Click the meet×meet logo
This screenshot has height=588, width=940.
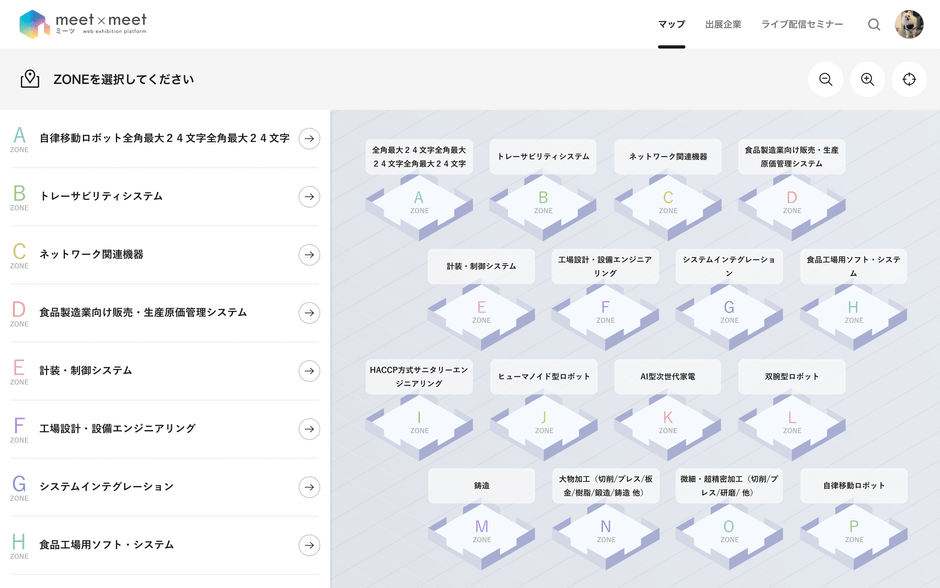[83, 24]
